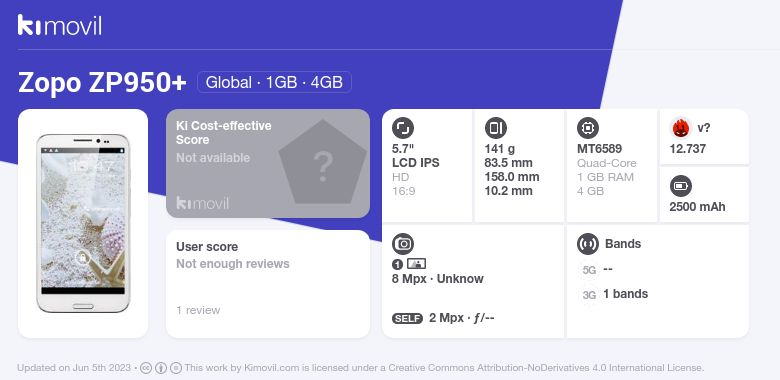Click the pentagon question mark score
780x380 pixels.
point(323,162)
